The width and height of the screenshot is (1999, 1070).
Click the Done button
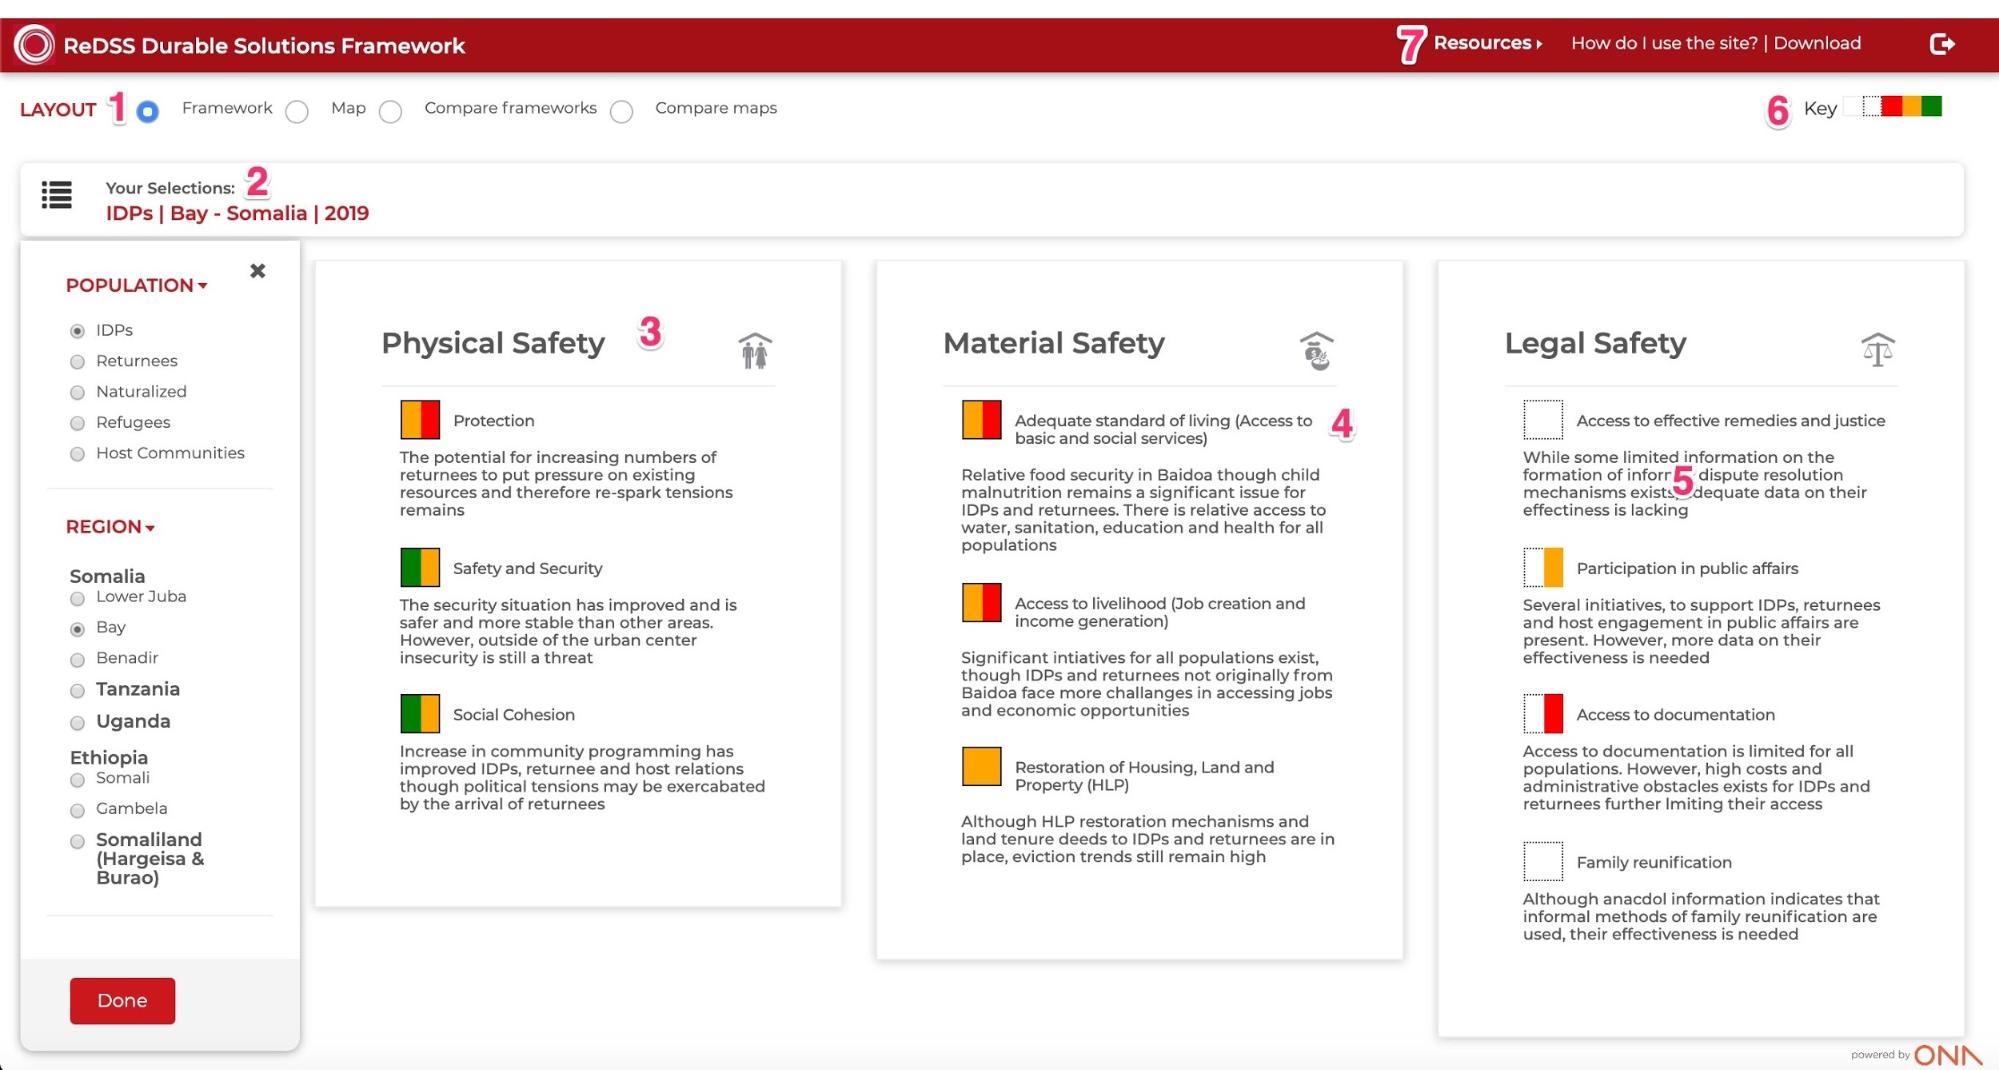pos(122,1001)
